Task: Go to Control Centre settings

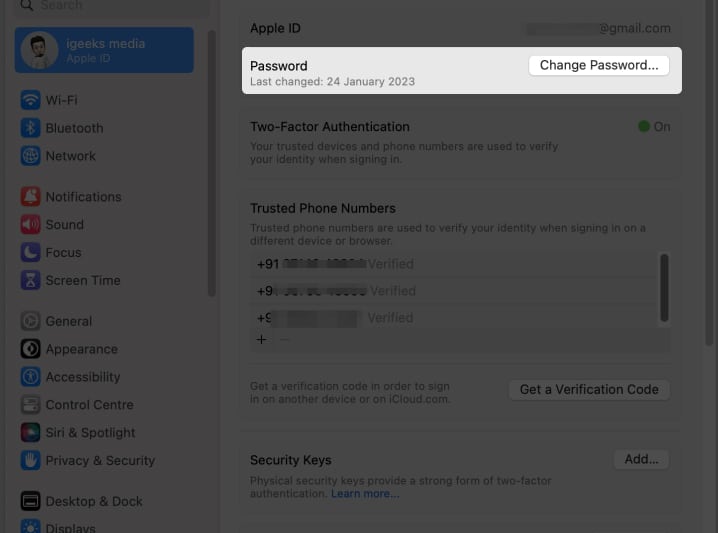Action: [89, 405]
